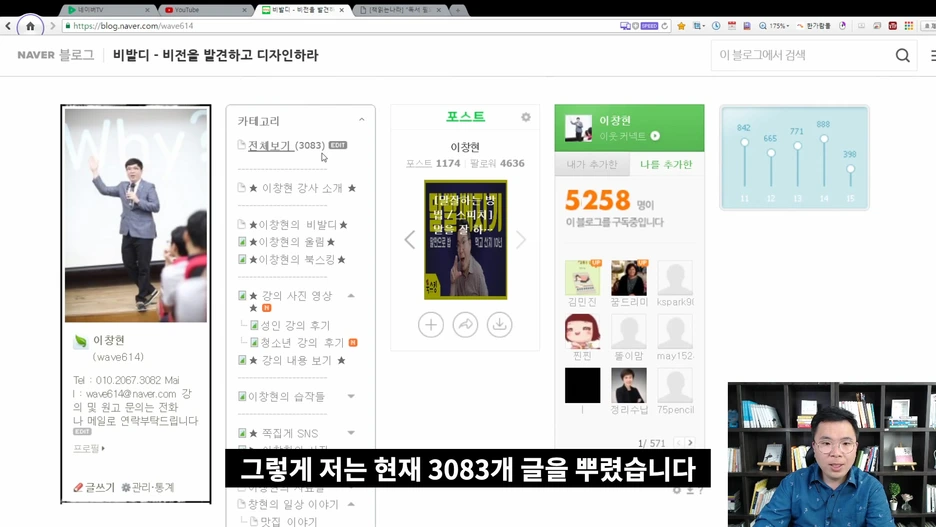Click the save floppy icon in toolbar
The width and height of the screenshot is (936, 527).
tap(747, 26)
